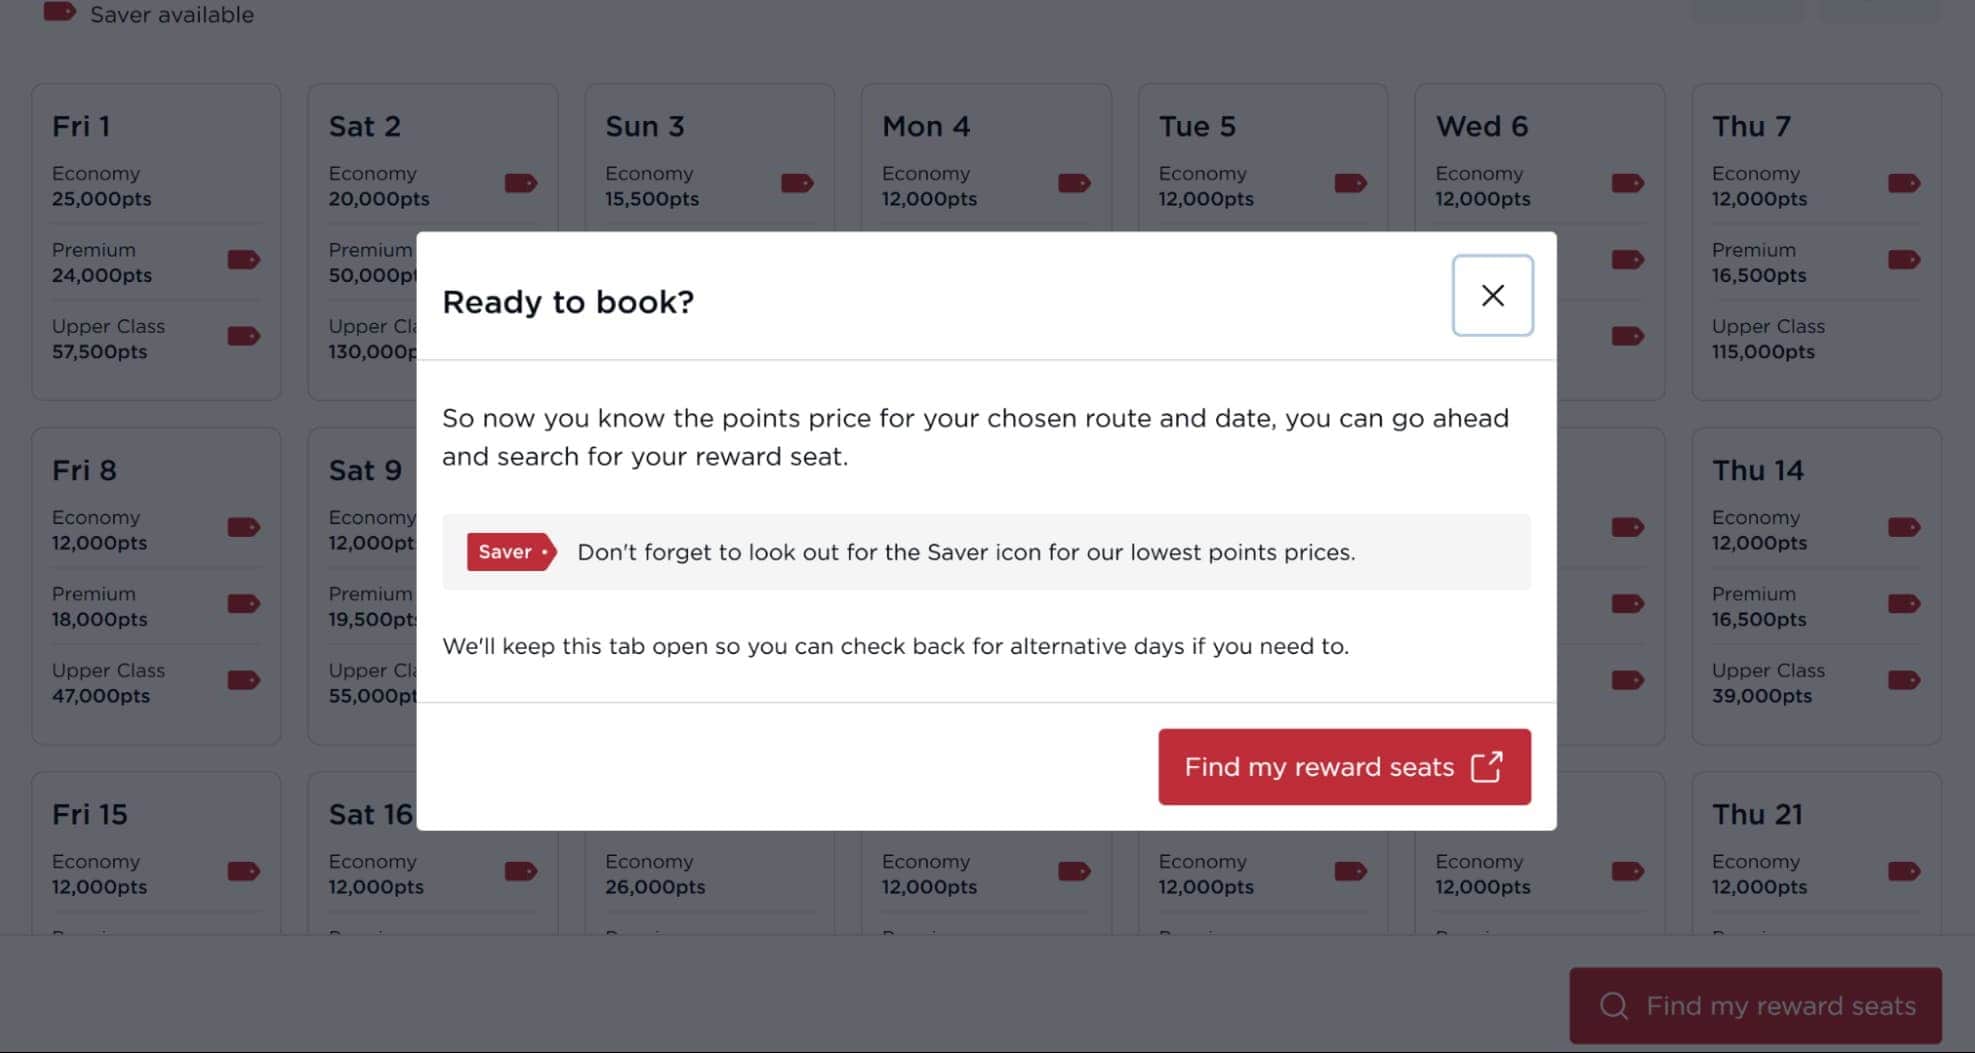Select the Saver tag on Sat 9 Upper Class
This screenshot has height=1053, width=1975.
point(520,680)
